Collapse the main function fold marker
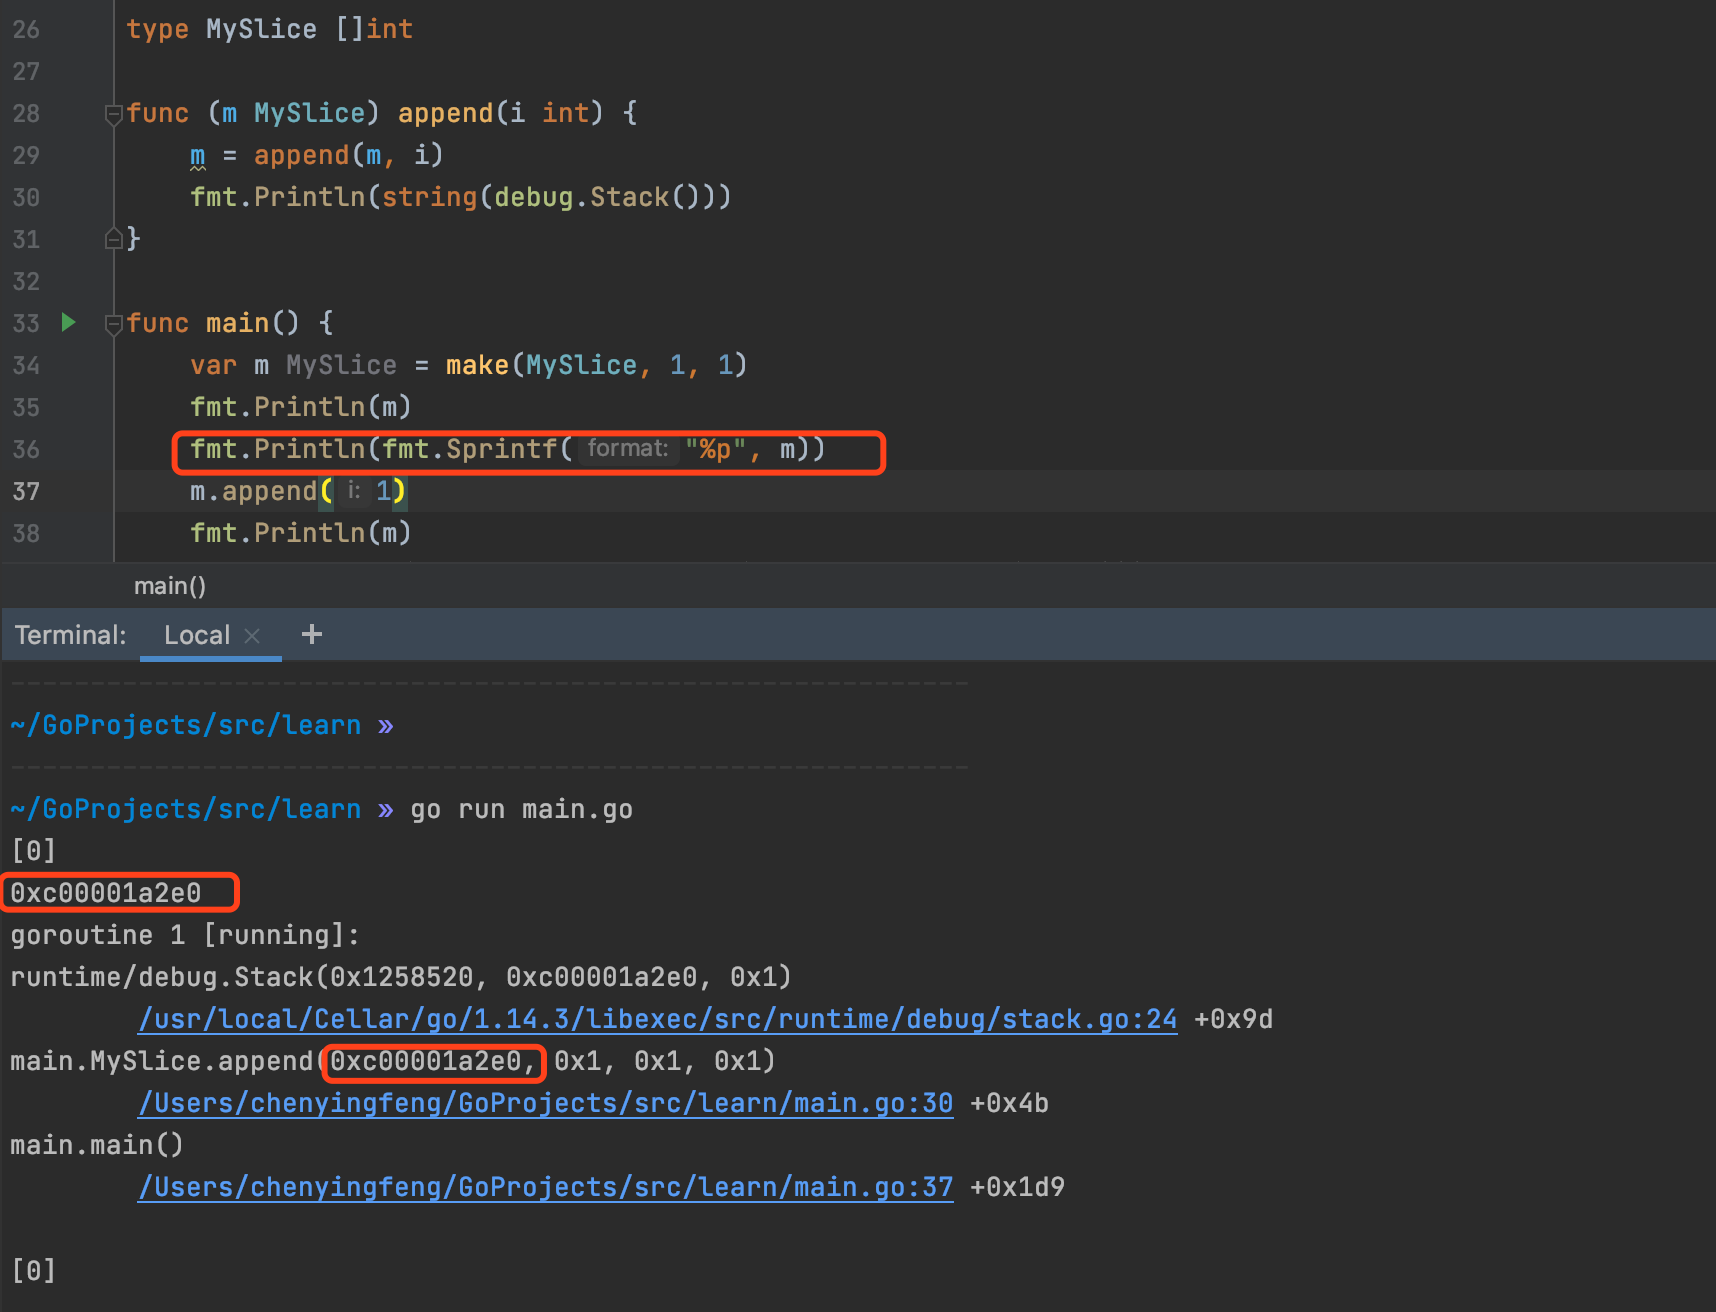This screenshot has height=1312, width=1716. (114, 324)
